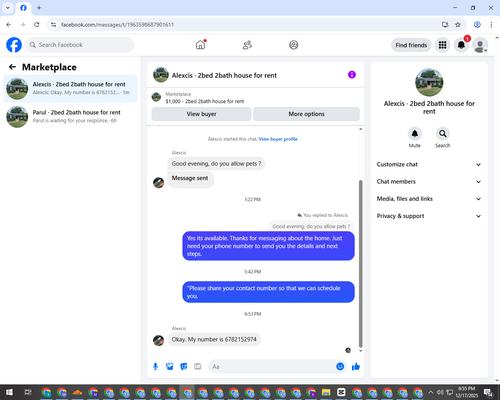Focus the Search Facebook field
Screen dimensions: 500x400
tap(80, 45)
